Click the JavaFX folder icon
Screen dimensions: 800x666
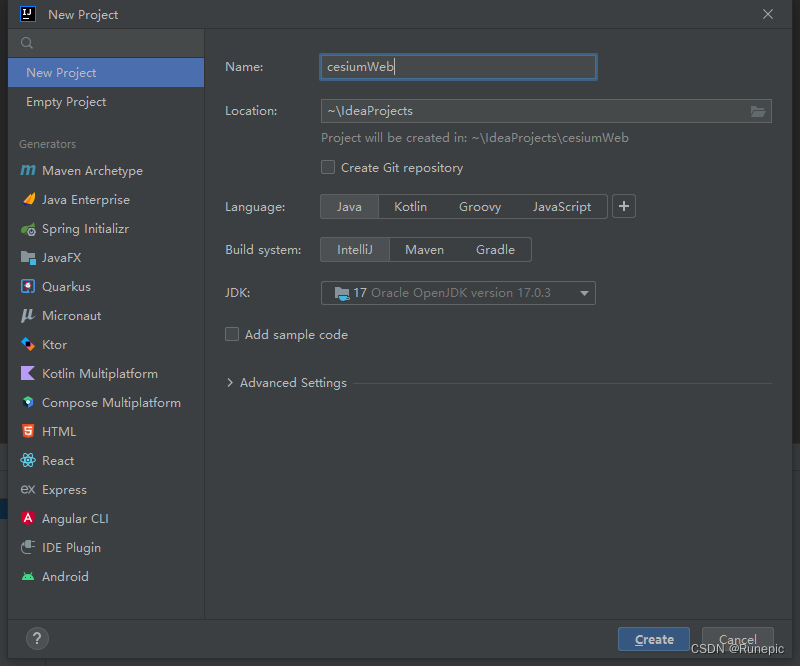click(x=28, y=258)
